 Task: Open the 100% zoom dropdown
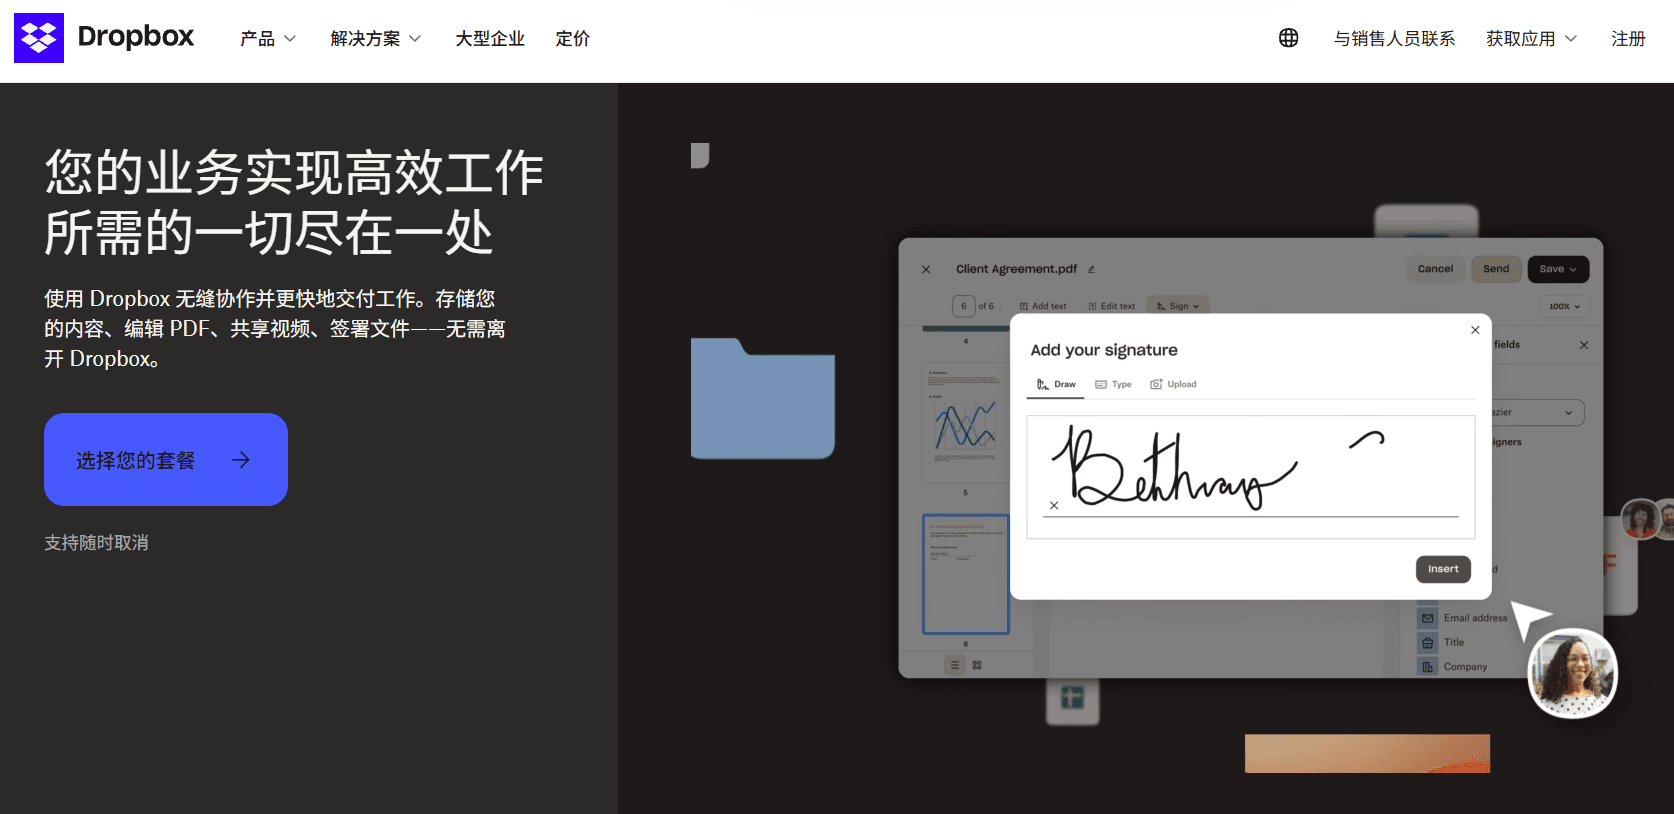point(1565,306)
